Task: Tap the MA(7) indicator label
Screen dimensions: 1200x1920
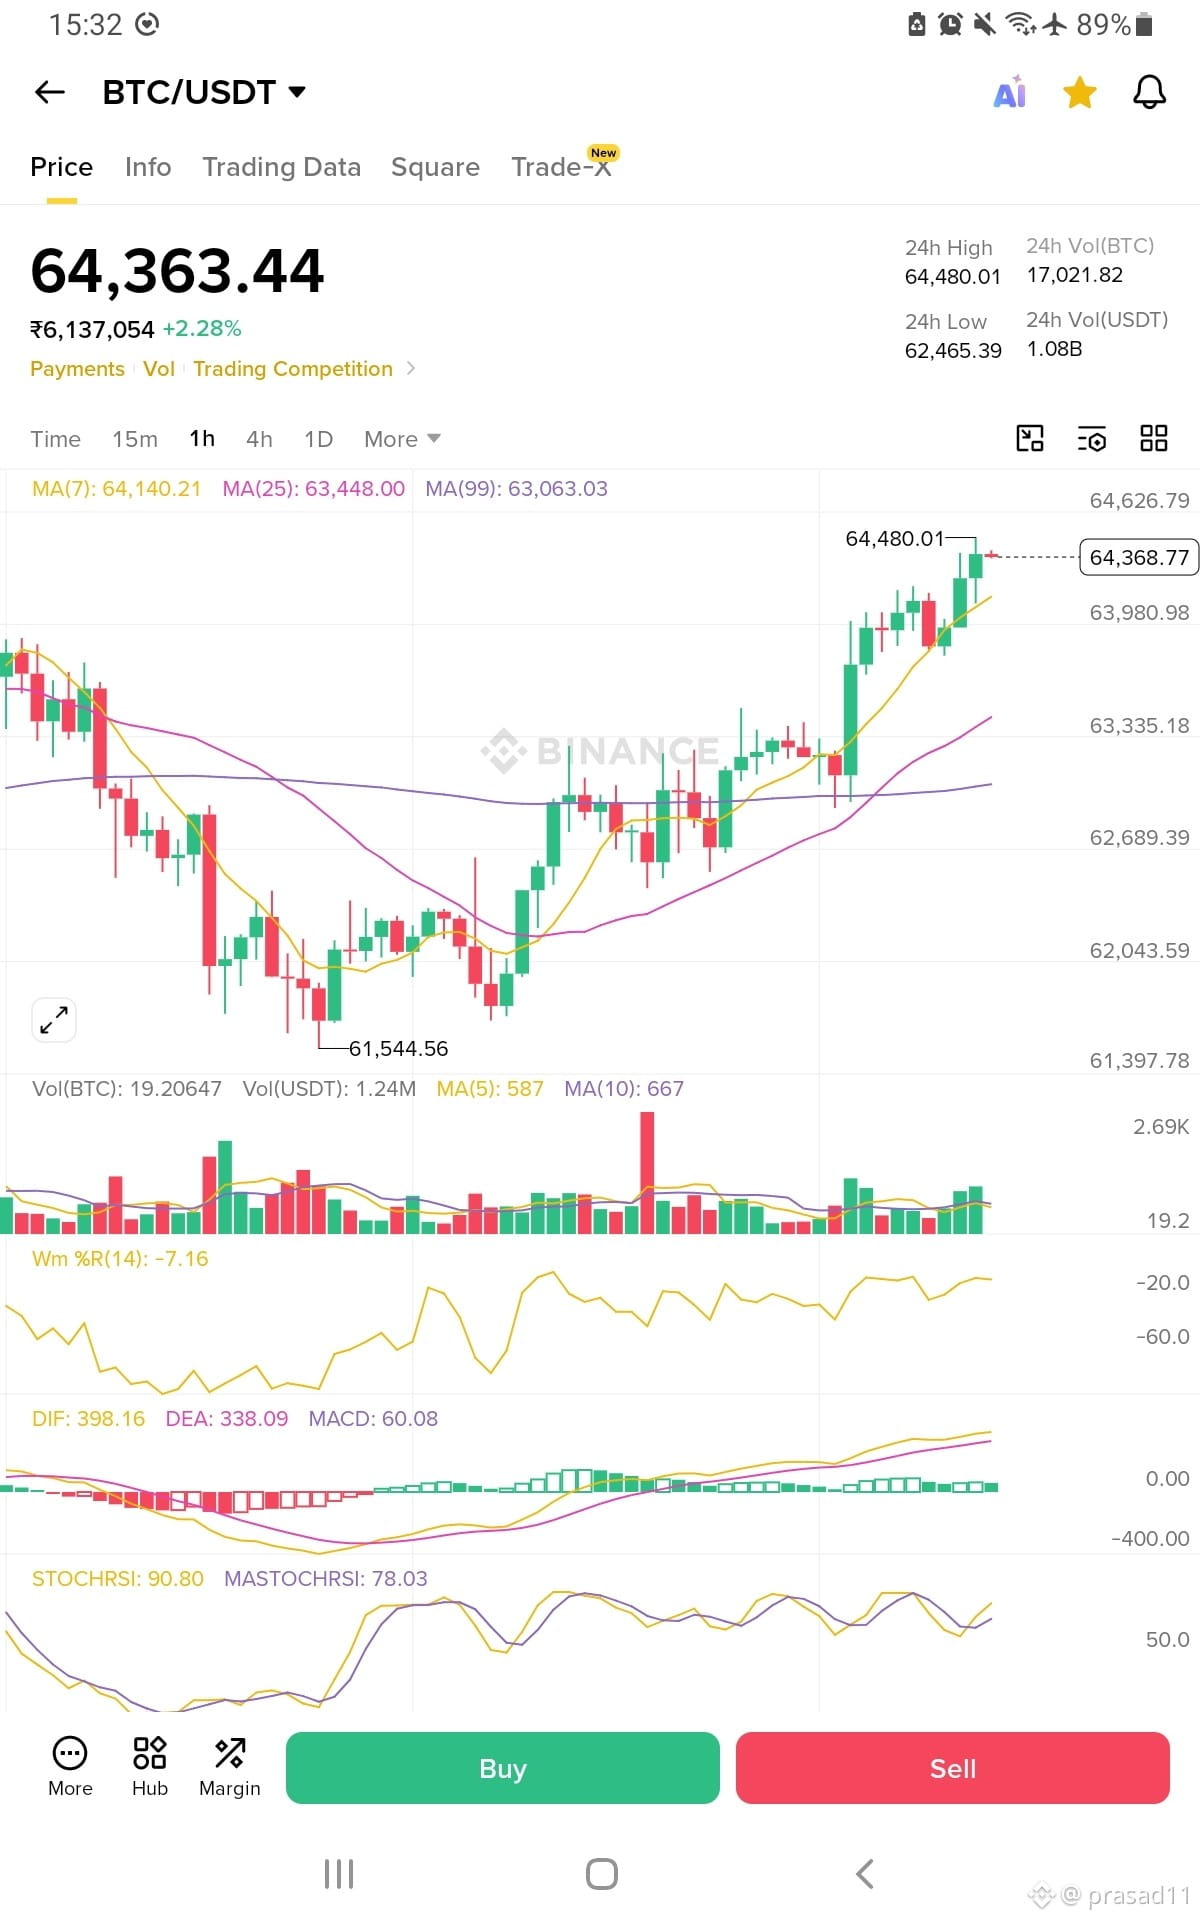Action: 116,489
